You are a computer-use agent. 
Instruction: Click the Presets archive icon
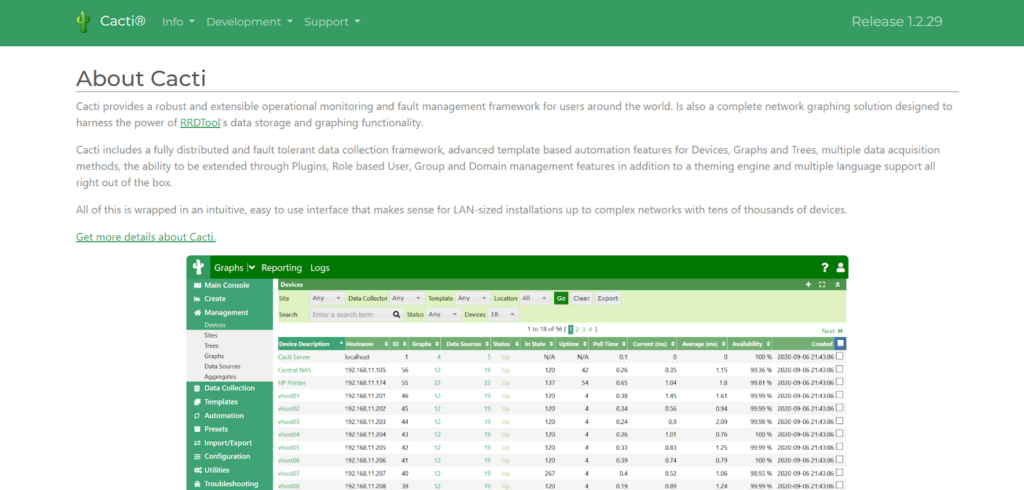tap(197, 429)
